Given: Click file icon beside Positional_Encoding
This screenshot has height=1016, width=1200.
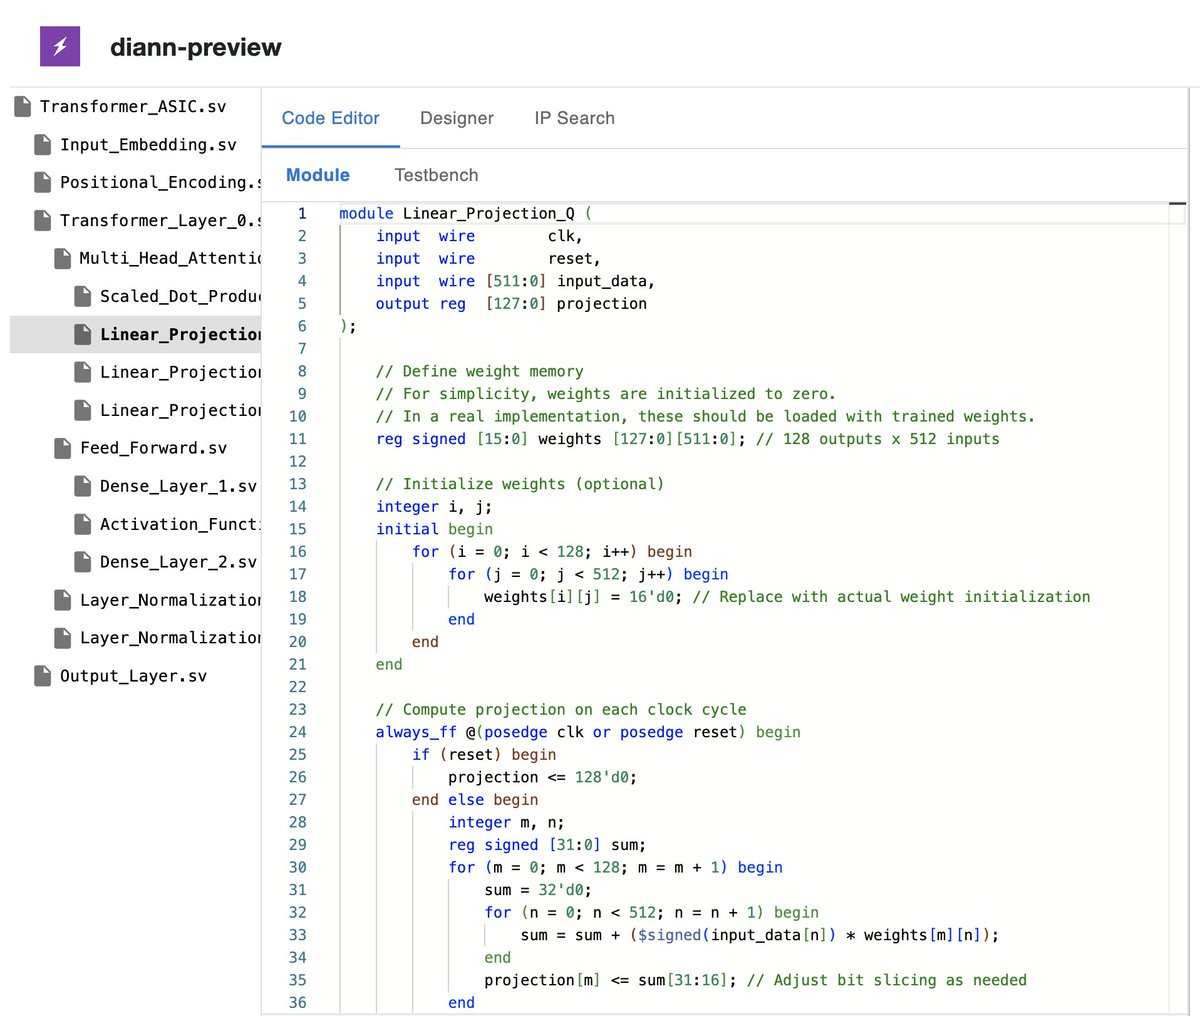Looking at the screenshot, I should pos(42,182).
